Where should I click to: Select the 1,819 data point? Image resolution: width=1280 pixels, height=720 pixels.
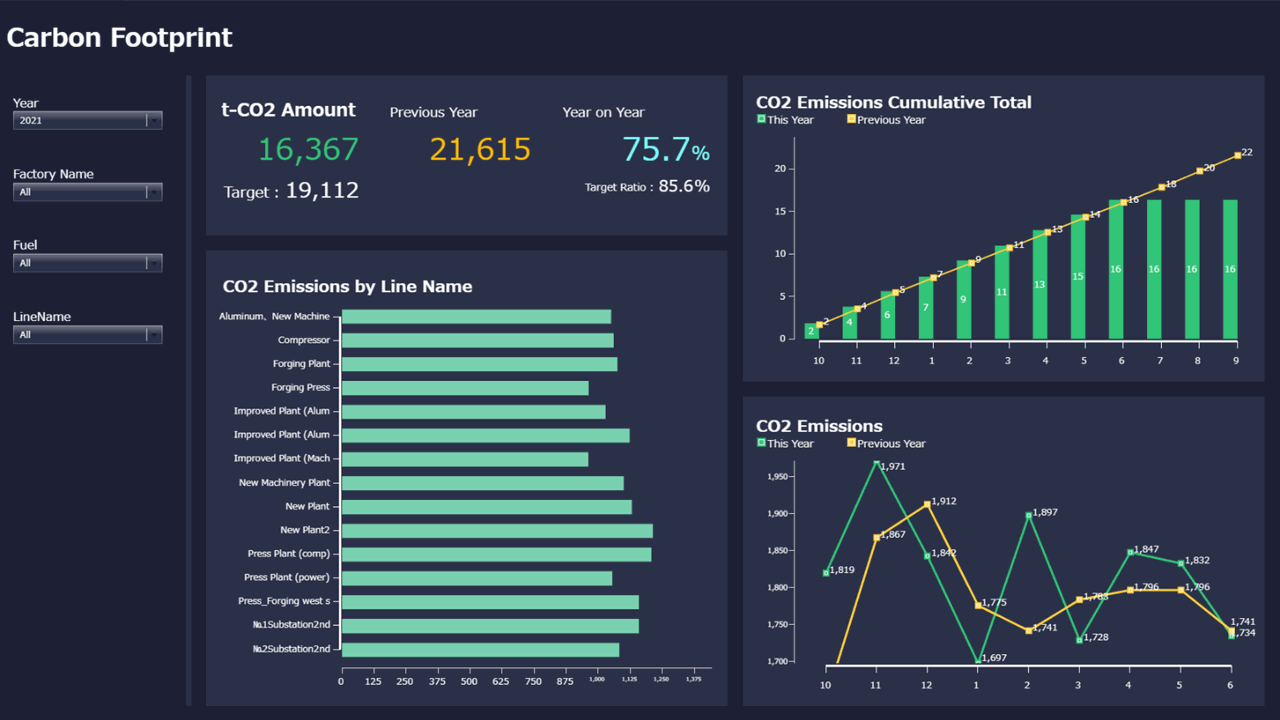coord(826,573)
